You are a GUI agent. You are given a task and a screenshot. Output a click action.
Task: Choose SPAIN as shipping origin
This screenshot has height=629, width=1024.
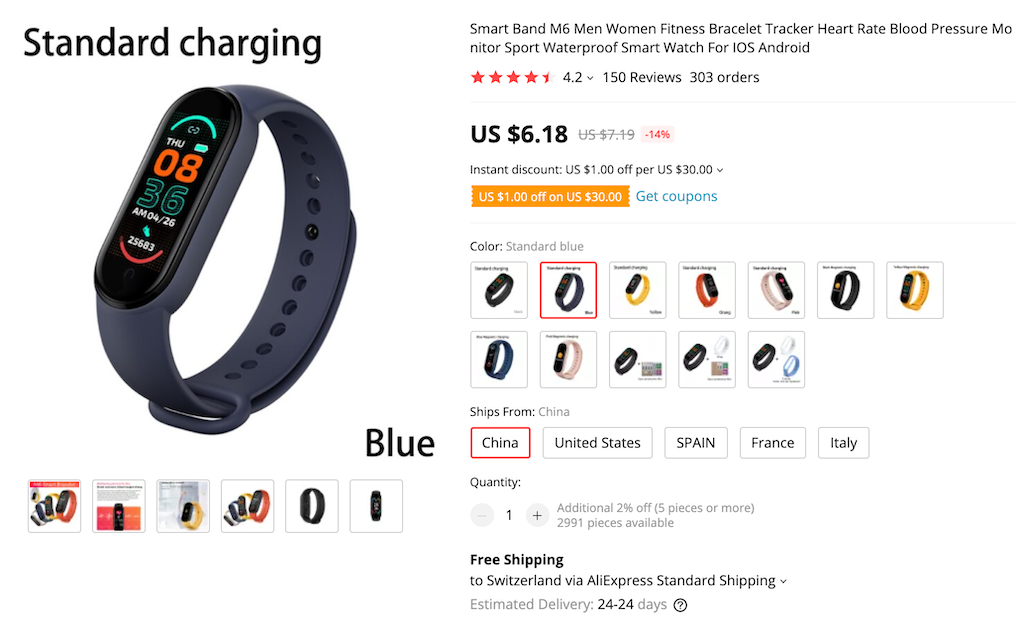pyautogui.click(x=696, y=443)
